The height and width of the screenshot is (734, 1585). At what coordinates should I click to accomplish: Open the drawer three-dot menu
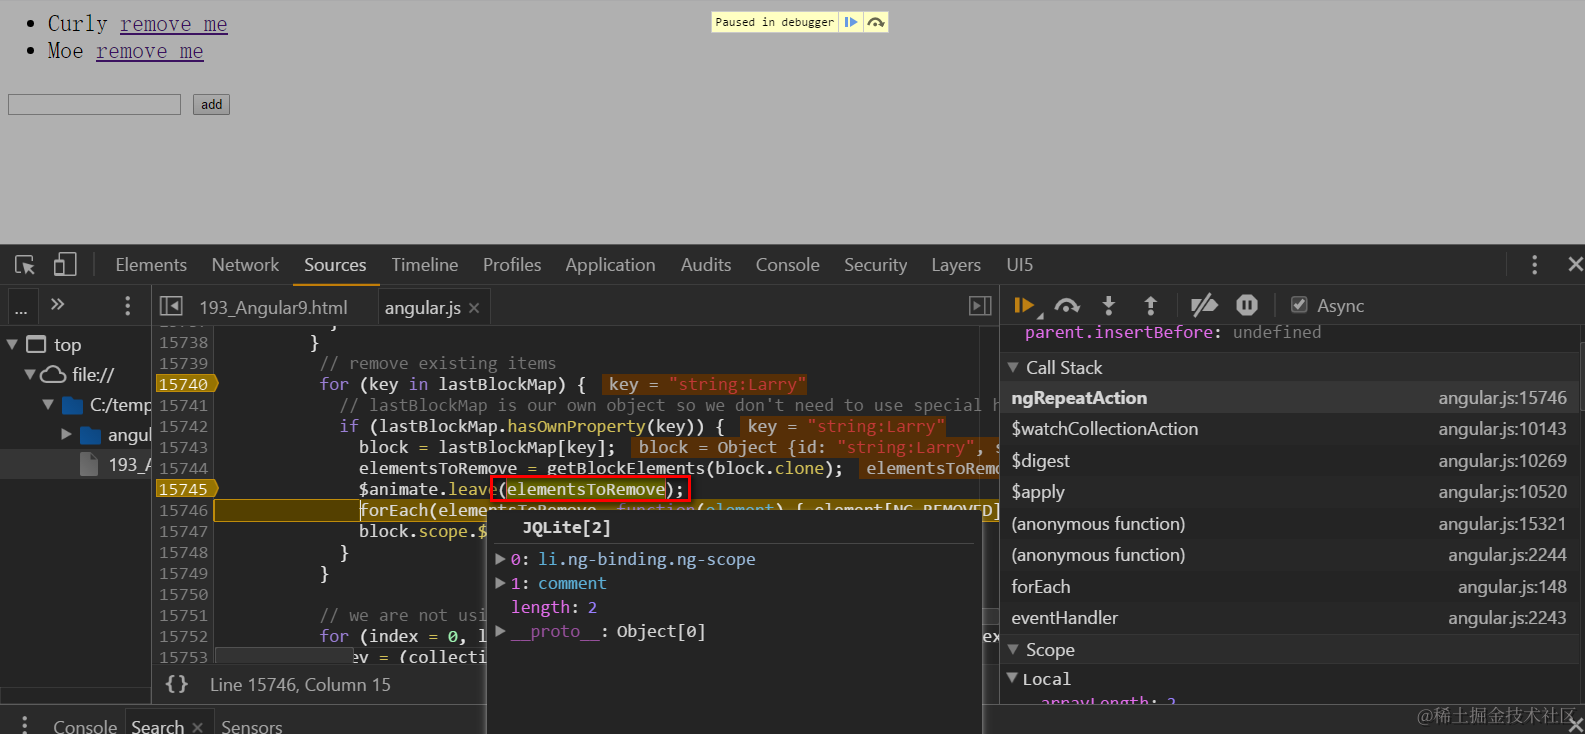pos(24,724)
